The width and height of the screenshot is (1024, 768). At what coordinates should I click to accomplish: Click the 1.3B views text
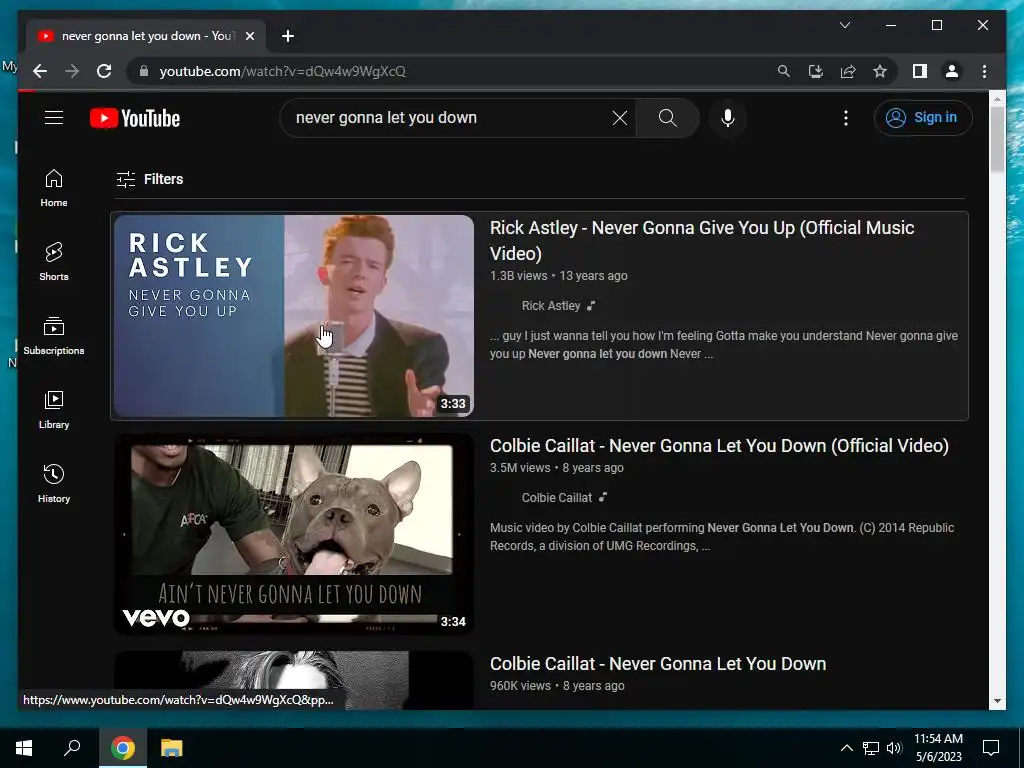[x=519, y=276]
